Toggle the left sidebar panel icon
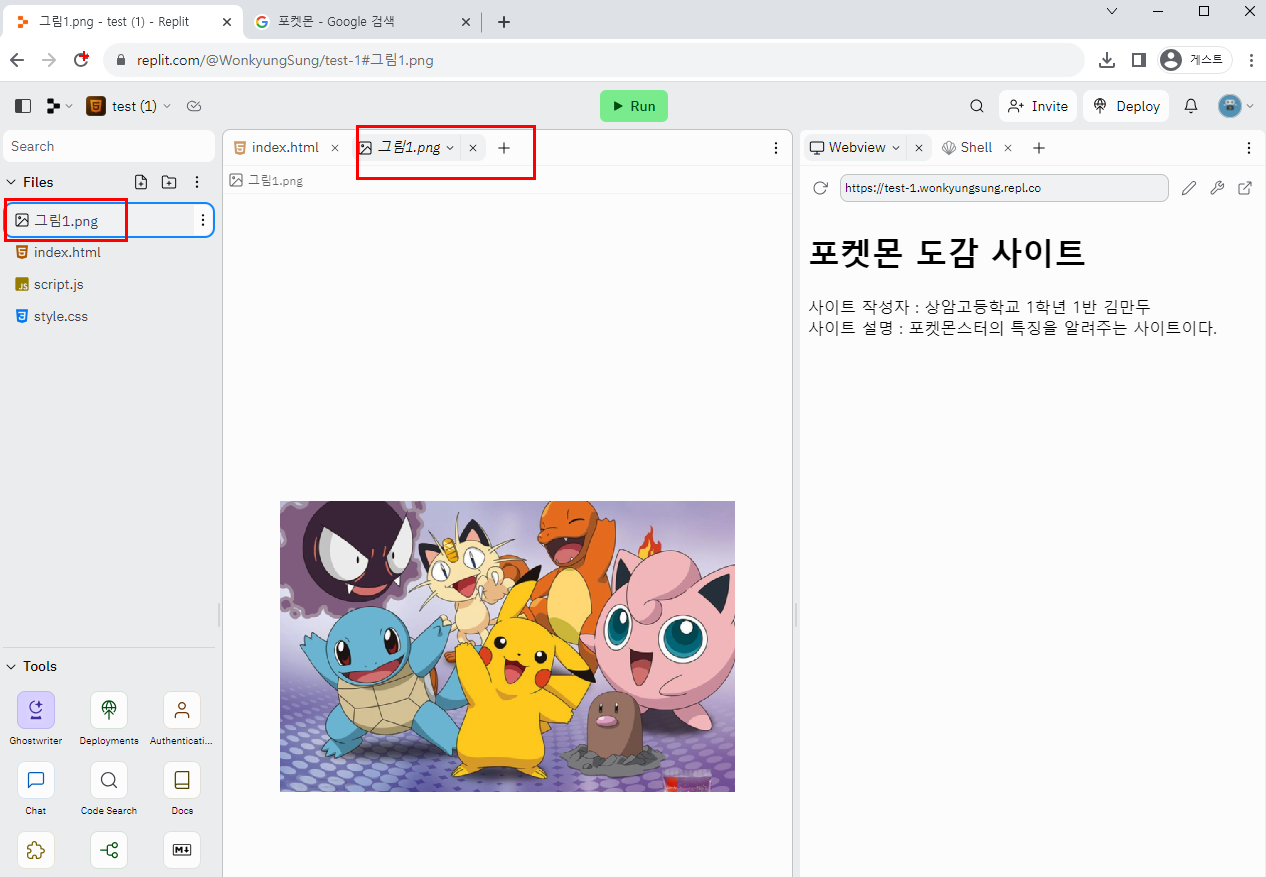The image size is (1266, 877). point(23,106)
